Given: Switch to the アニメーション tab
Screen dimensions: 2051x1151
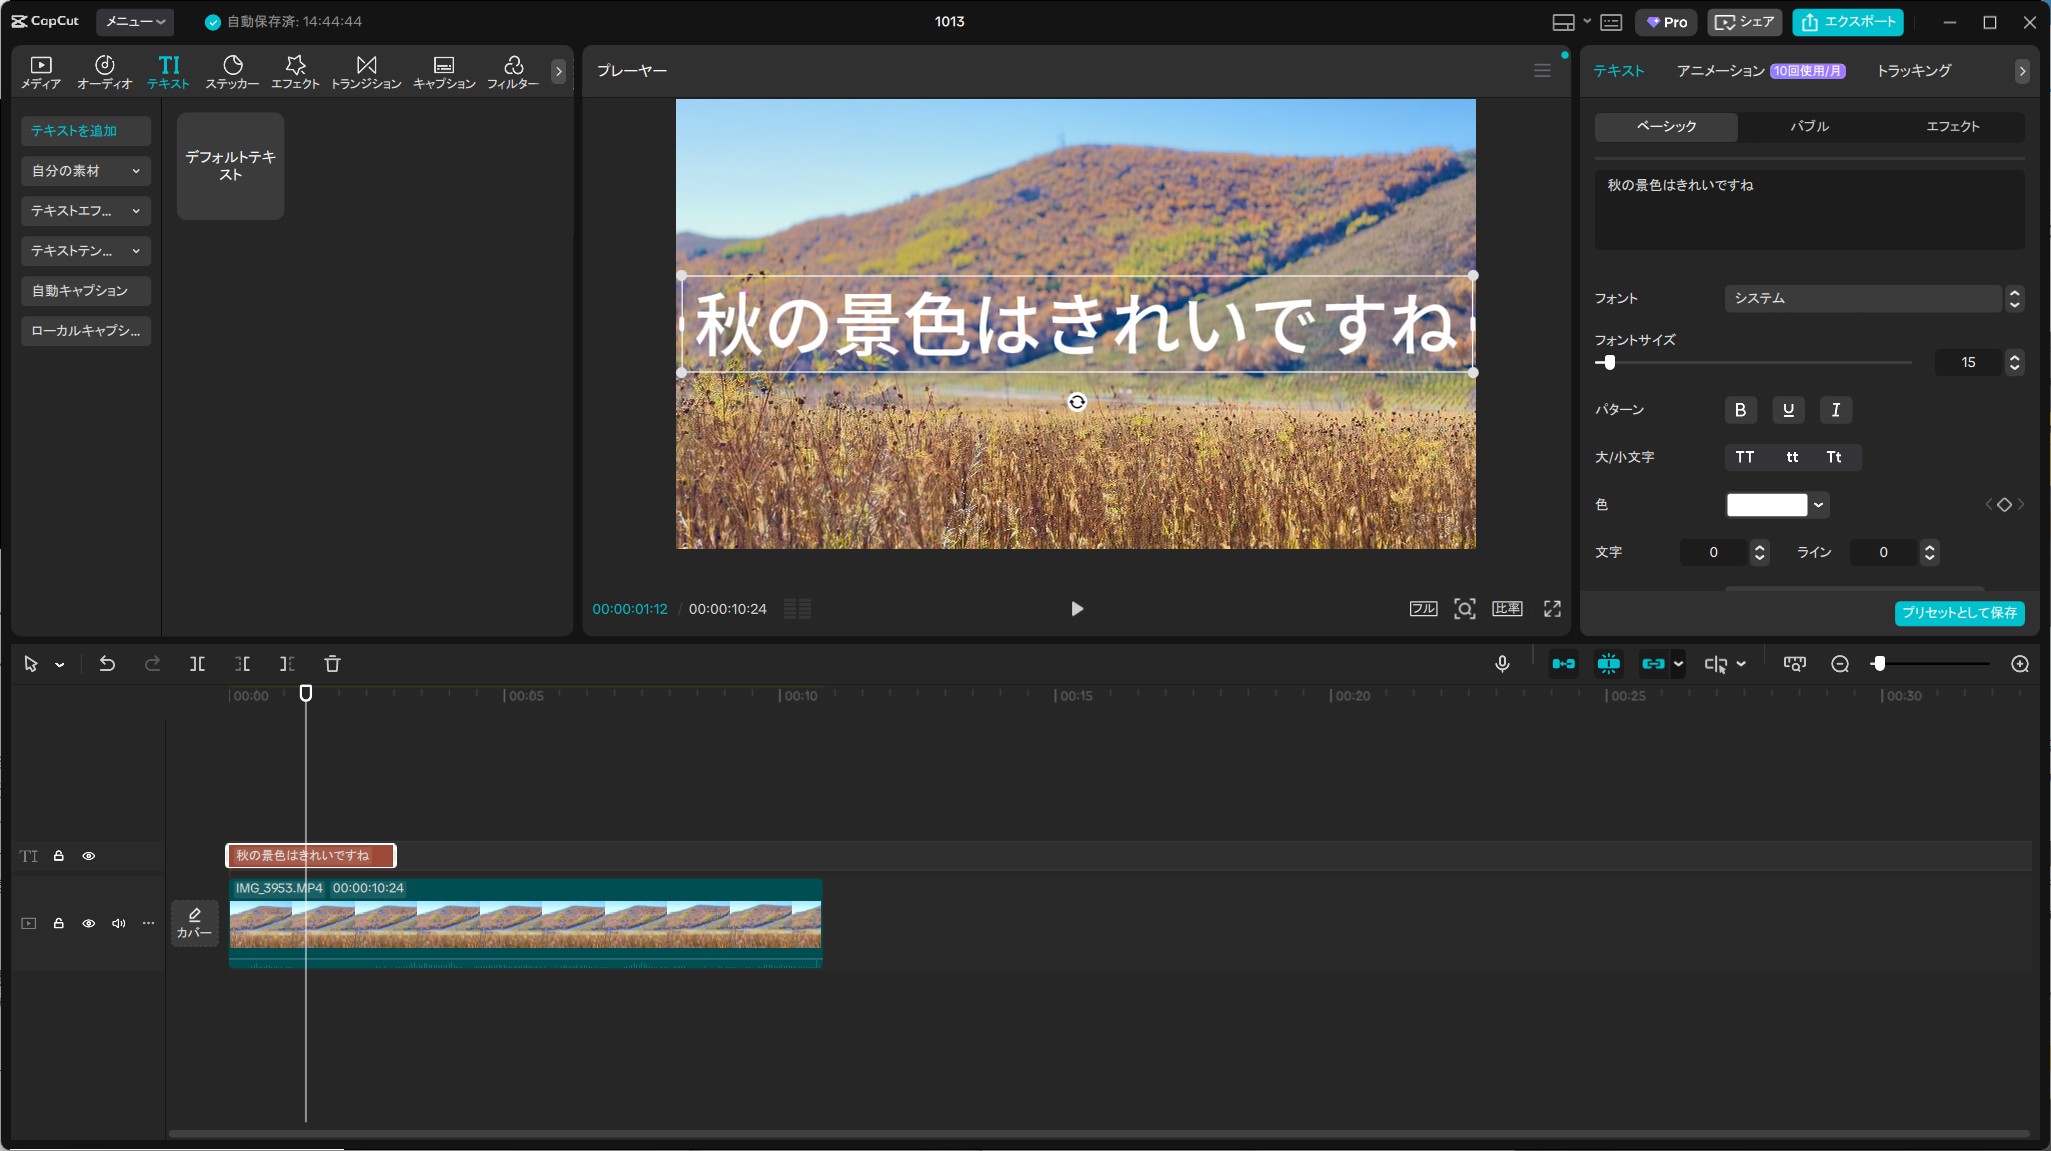Looking at the screenshot, I should point(1720,71).
